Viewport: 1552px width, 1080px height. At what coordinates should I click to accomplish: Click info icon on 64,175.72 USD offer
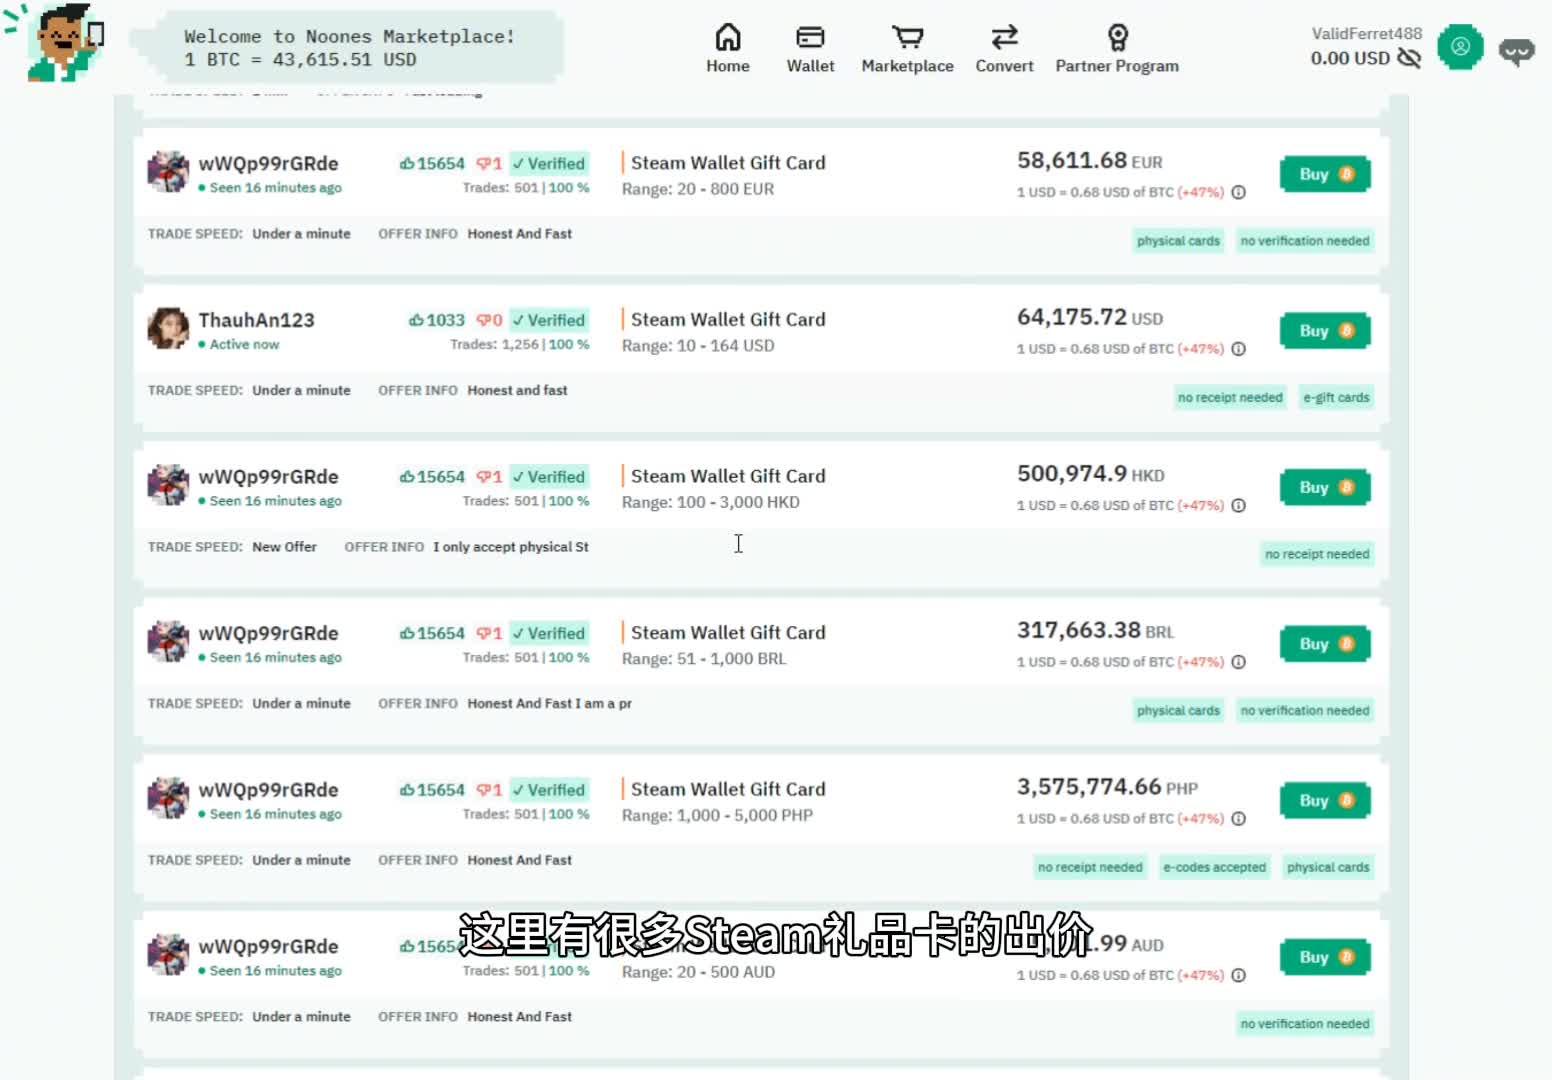(1239, 349)
